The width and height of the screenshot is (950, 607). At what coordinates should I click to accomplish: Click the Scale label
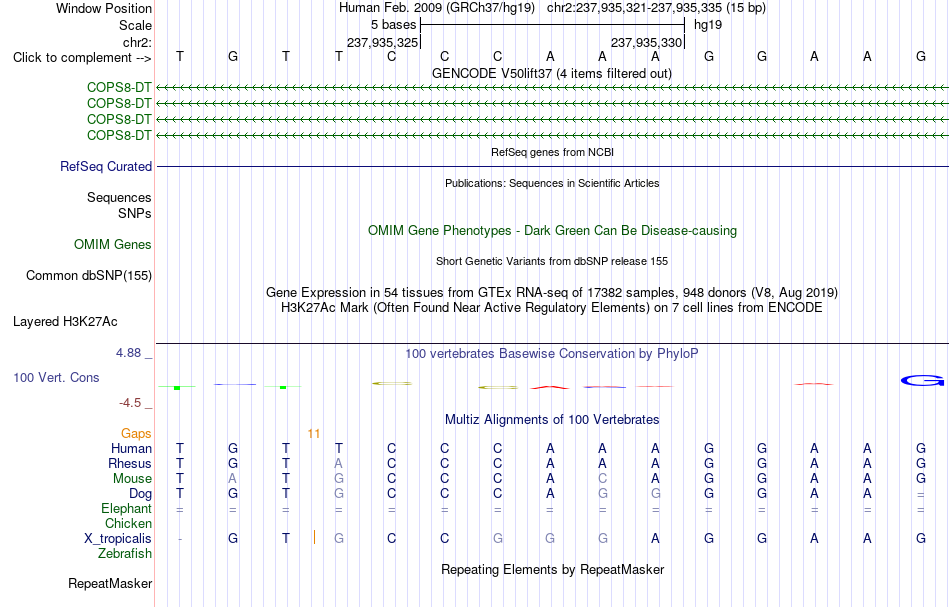[x=135, y=25]
